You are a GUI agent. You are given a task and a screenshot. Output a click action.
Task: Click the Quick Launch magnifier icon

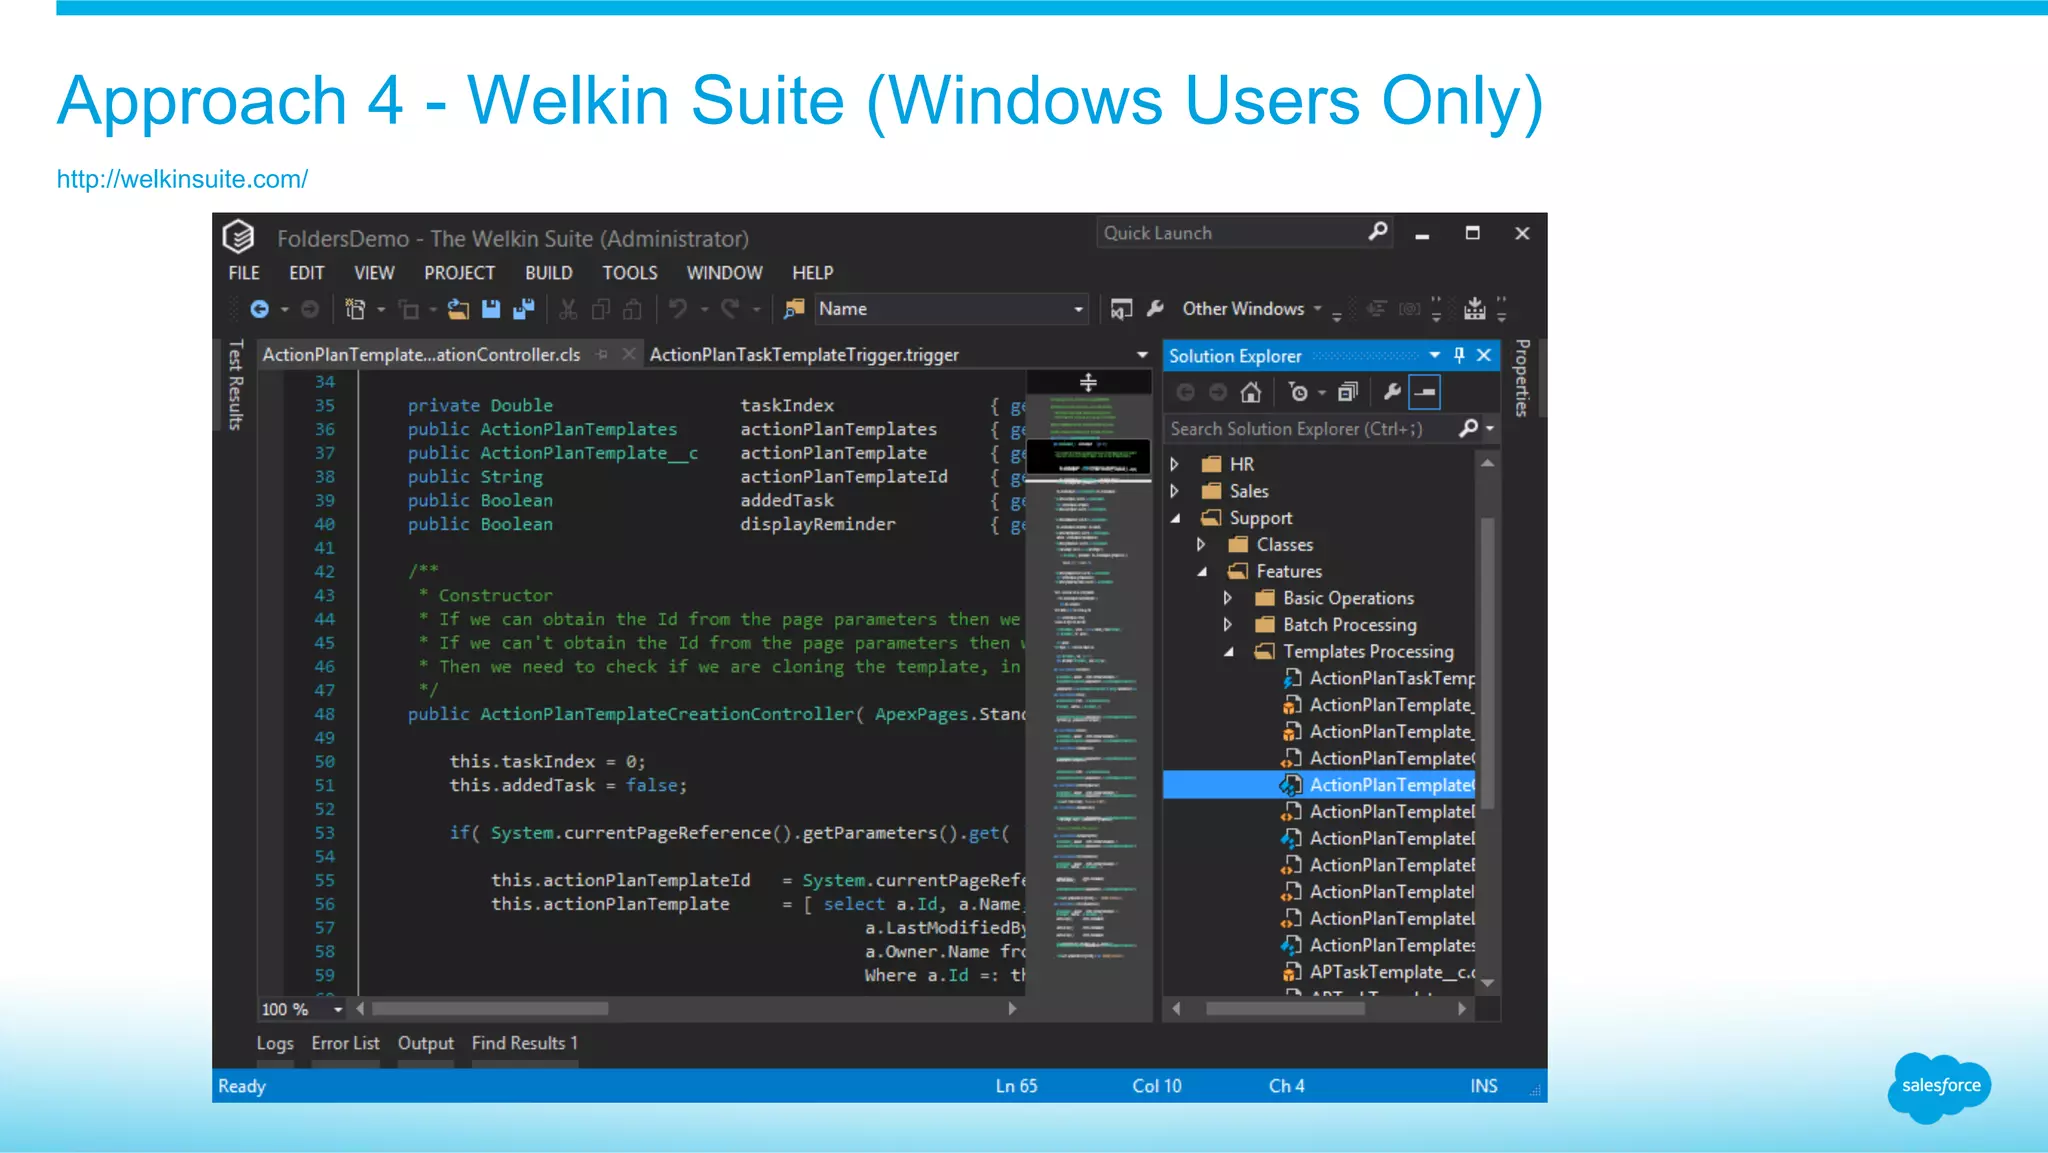(x=1378, y=232)
